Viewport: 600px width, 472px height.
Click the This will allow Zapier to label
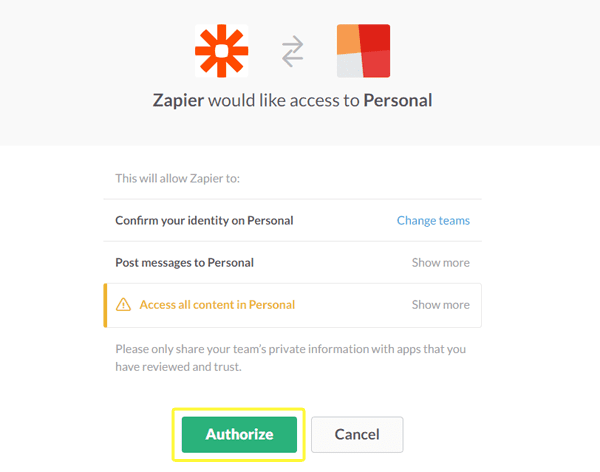[x=178, y=178]
